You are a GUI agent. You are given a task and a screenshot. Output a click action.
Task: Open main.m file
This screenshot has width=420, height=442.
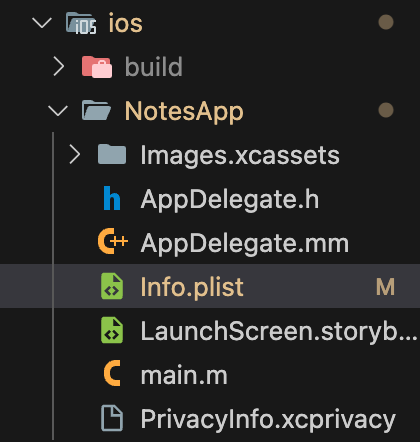(184, 376)
